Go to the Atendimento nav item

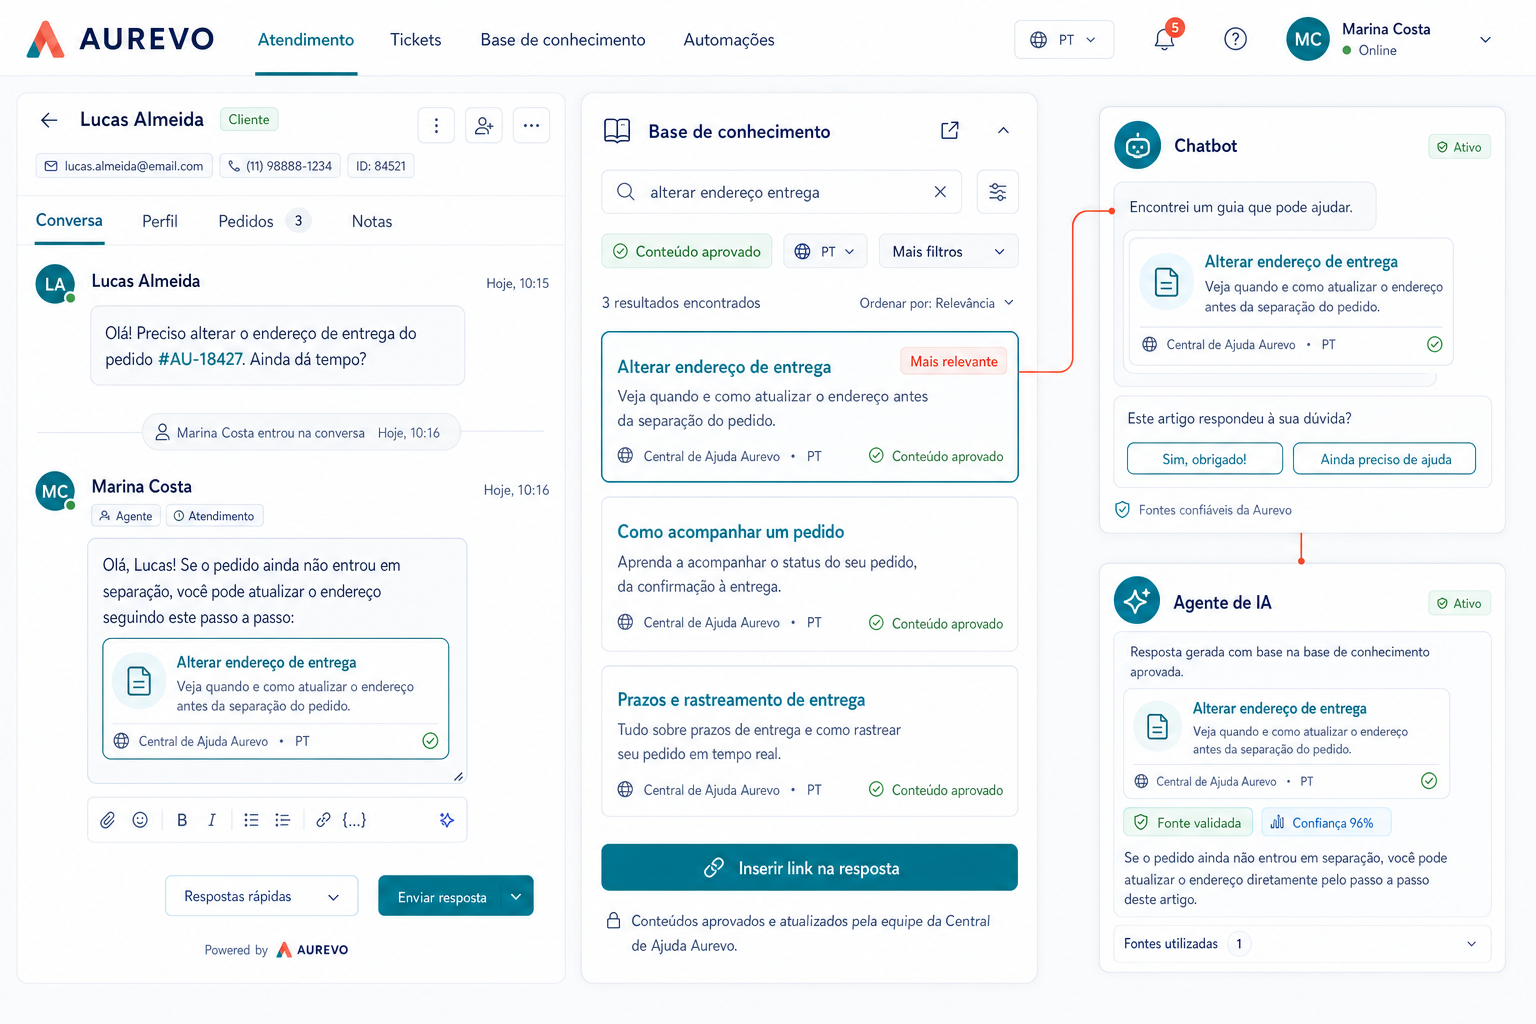tap(306, 40)
